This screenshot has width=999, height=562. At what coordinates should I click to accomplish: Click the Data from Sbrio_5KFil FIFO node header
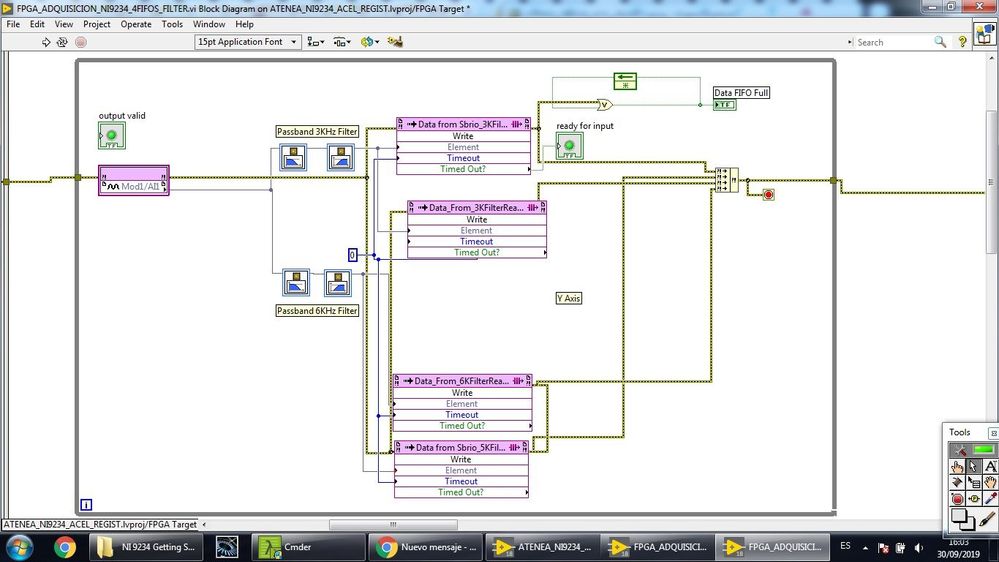click(461, 447)
